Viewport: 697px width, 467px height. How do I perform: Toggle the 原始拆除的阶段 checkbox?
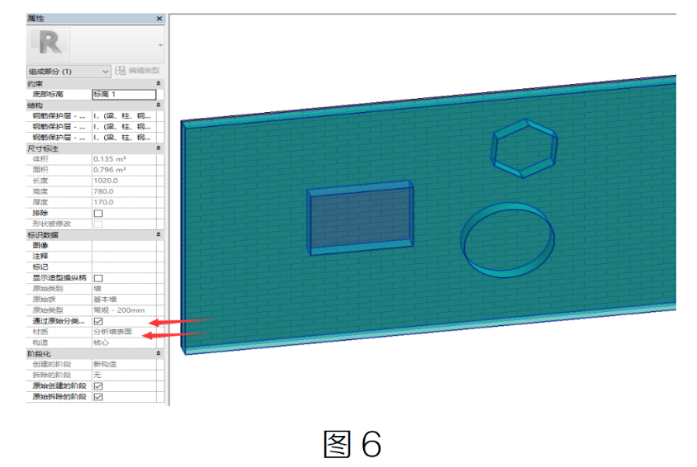(x=98, y=397)
